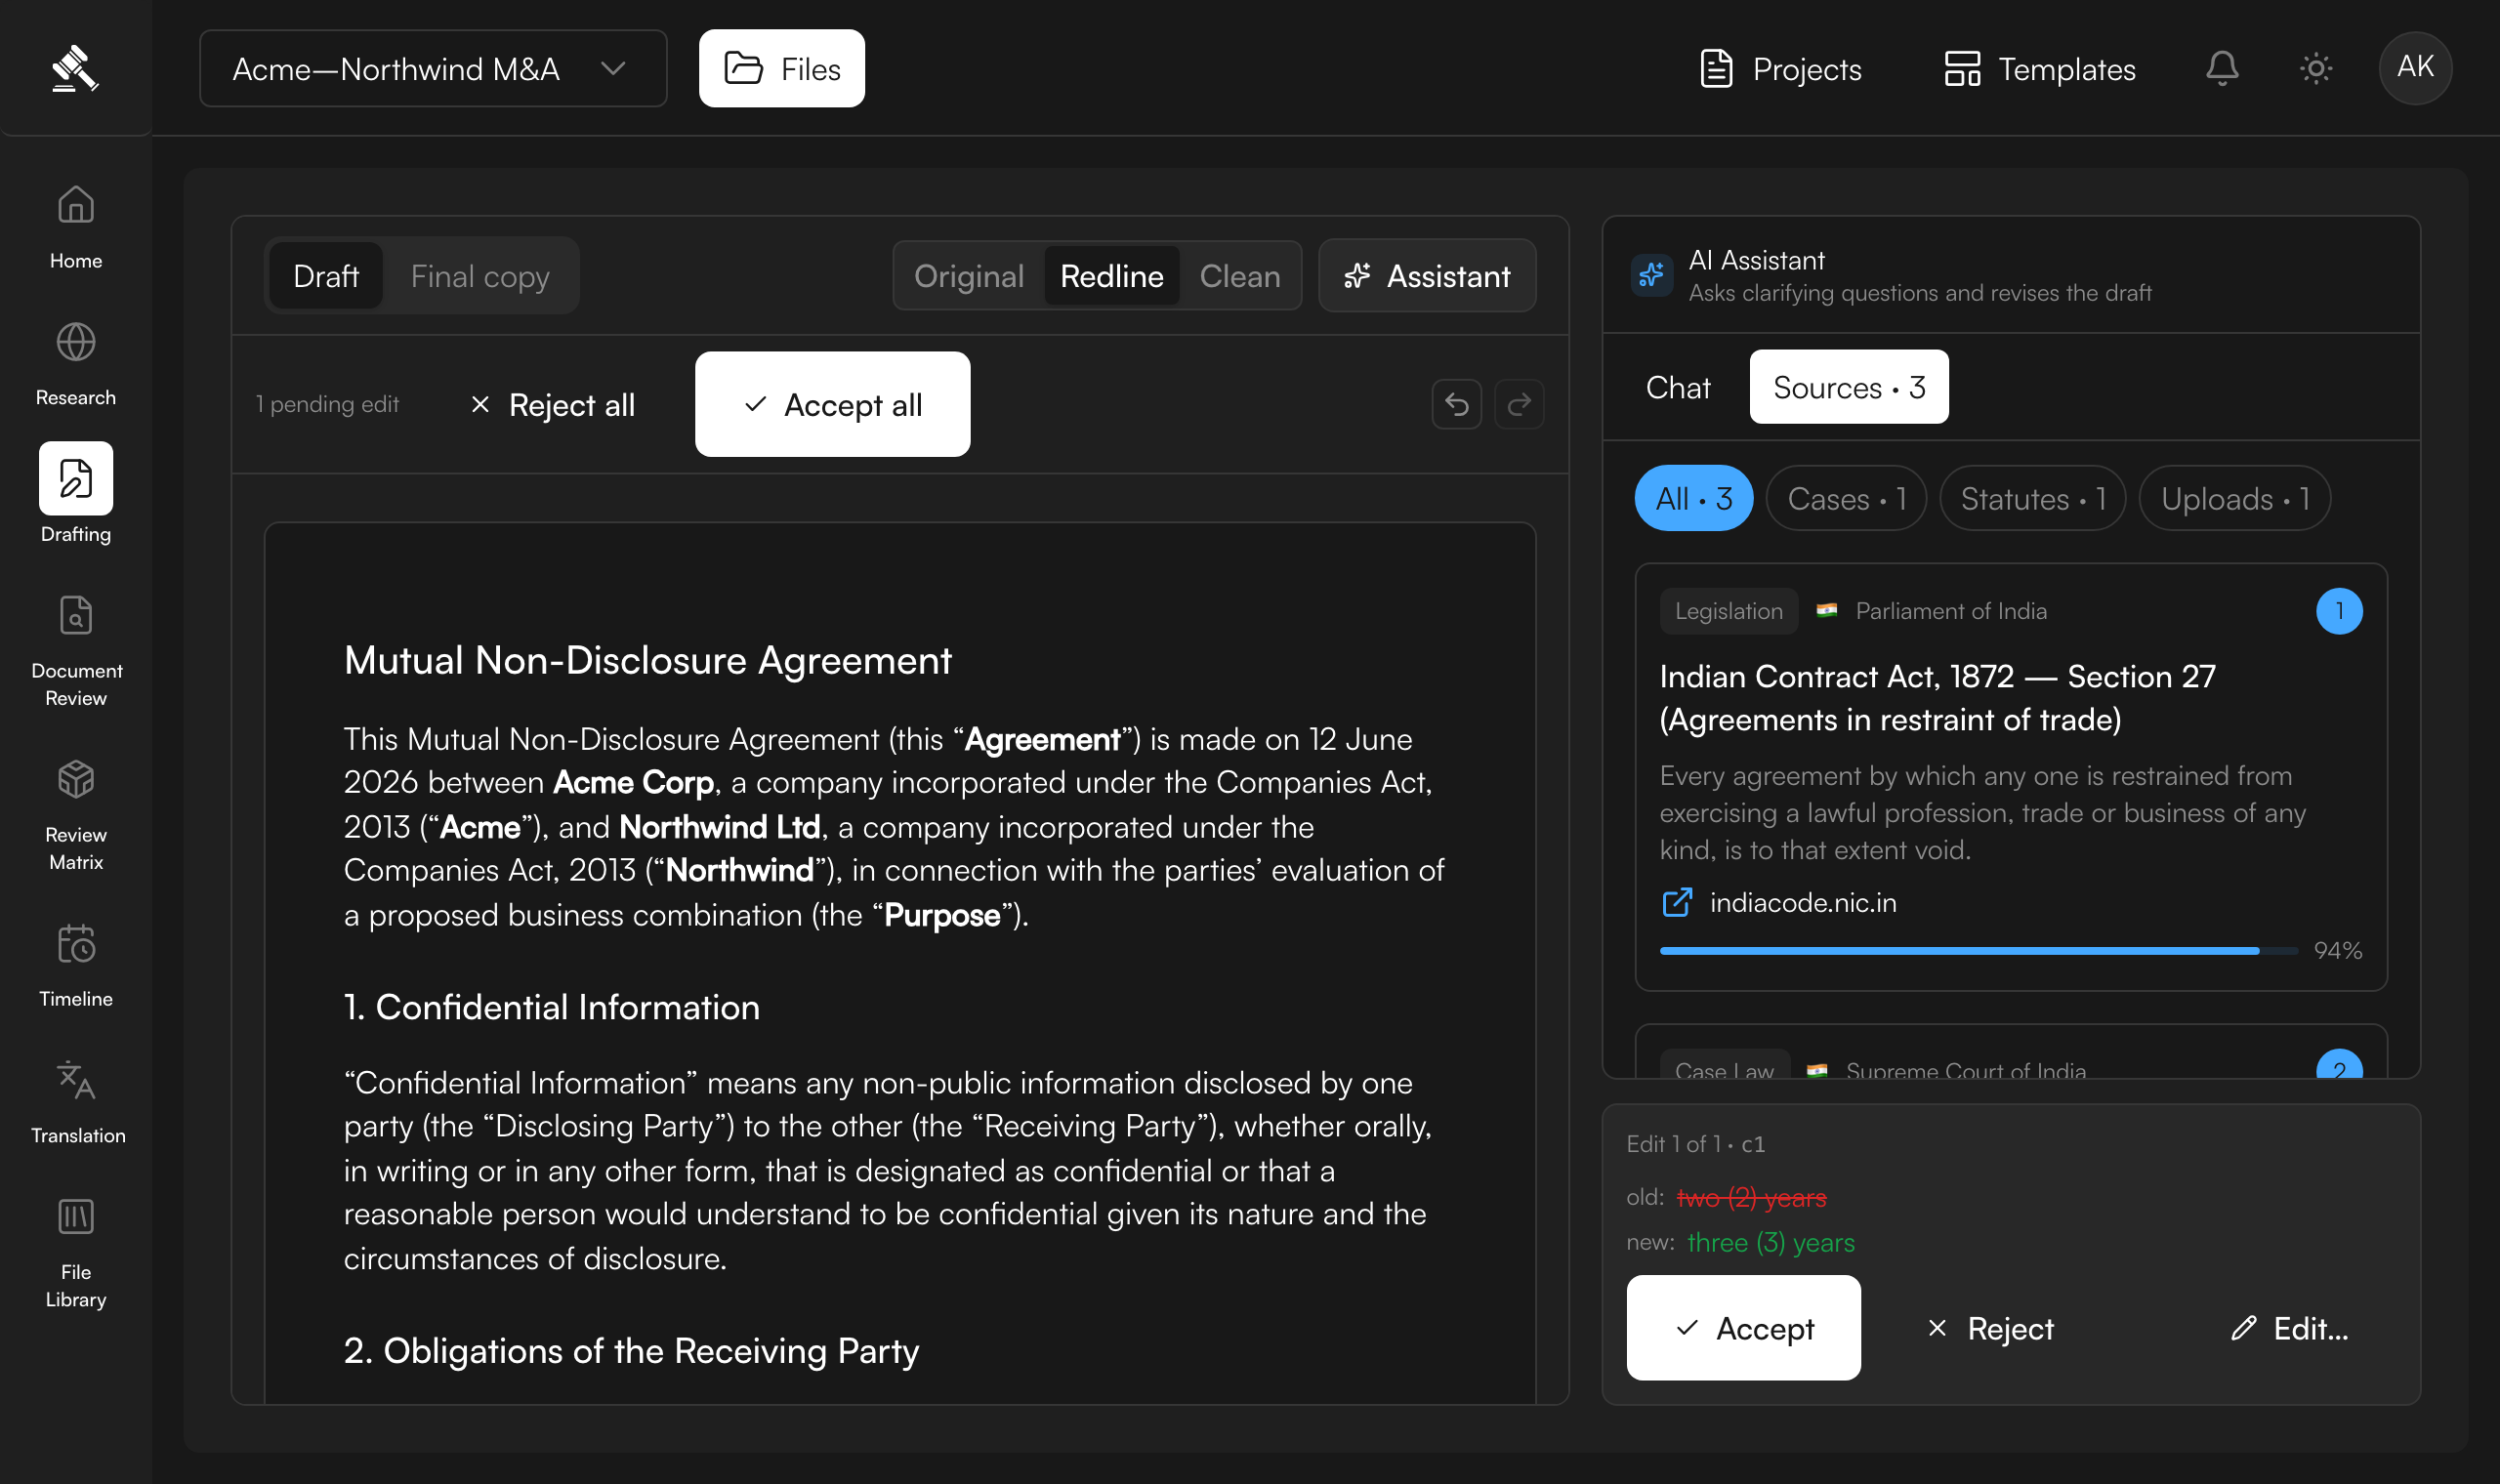
Task: Click the AI Assistant sparkle icon
Action: pyautogui.click(x=1652, y=275)
